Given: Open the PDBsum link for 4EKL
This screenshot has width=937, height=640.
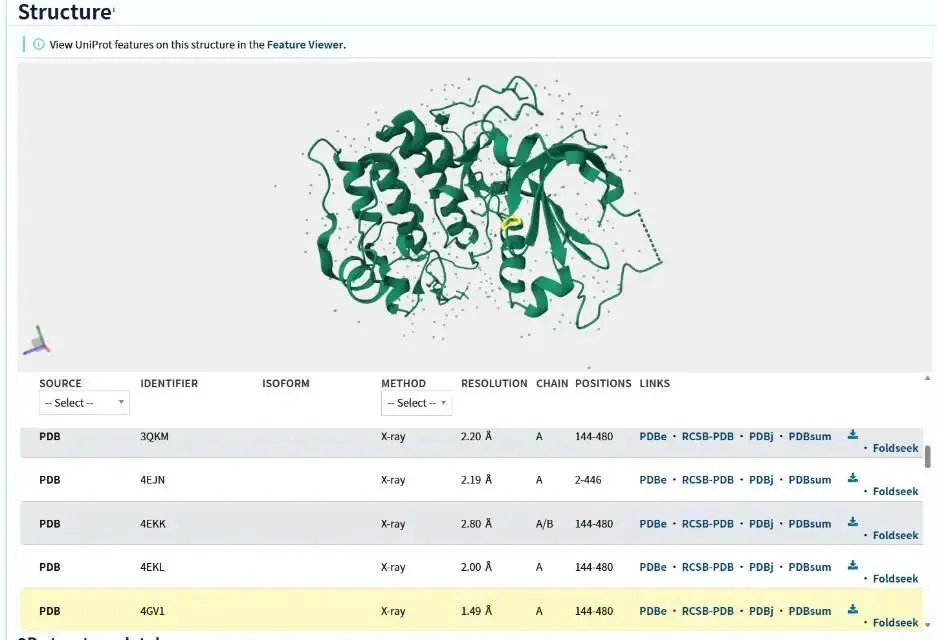Looking at the screenshot, I should tap(809, 567).
